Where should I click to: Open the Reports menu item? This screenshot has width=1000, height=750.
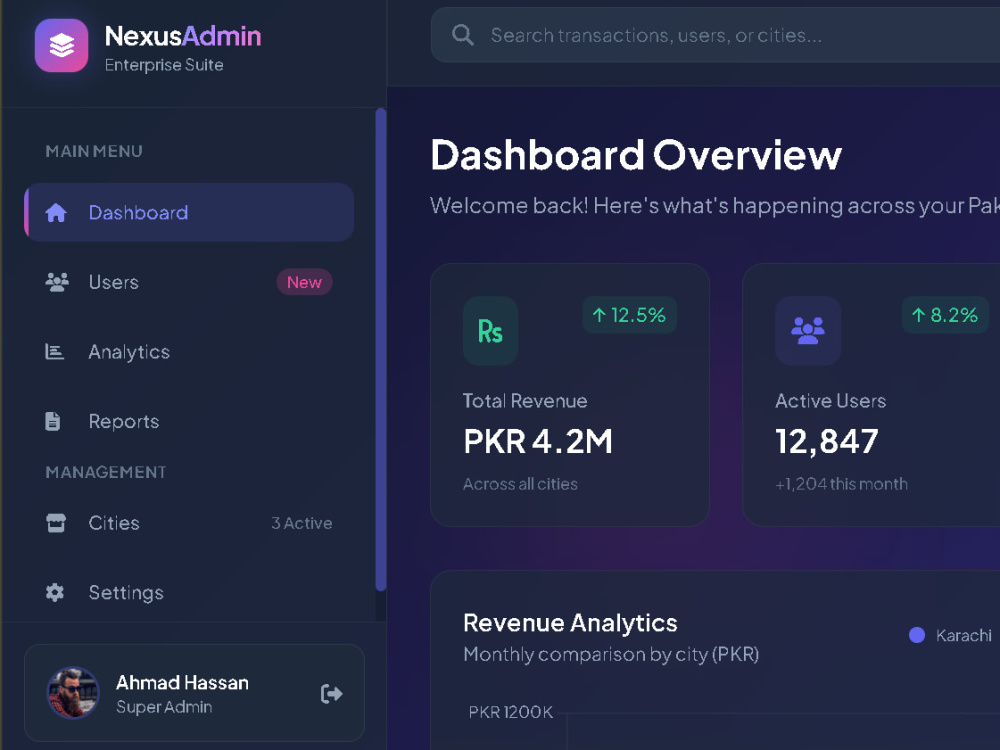189,421
